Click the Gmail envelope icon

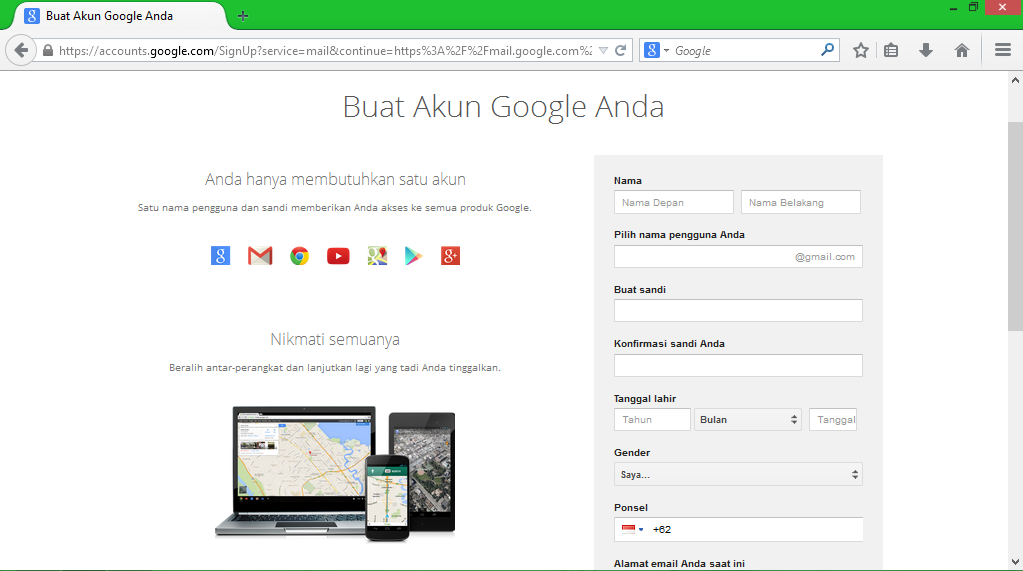(260, 256)
